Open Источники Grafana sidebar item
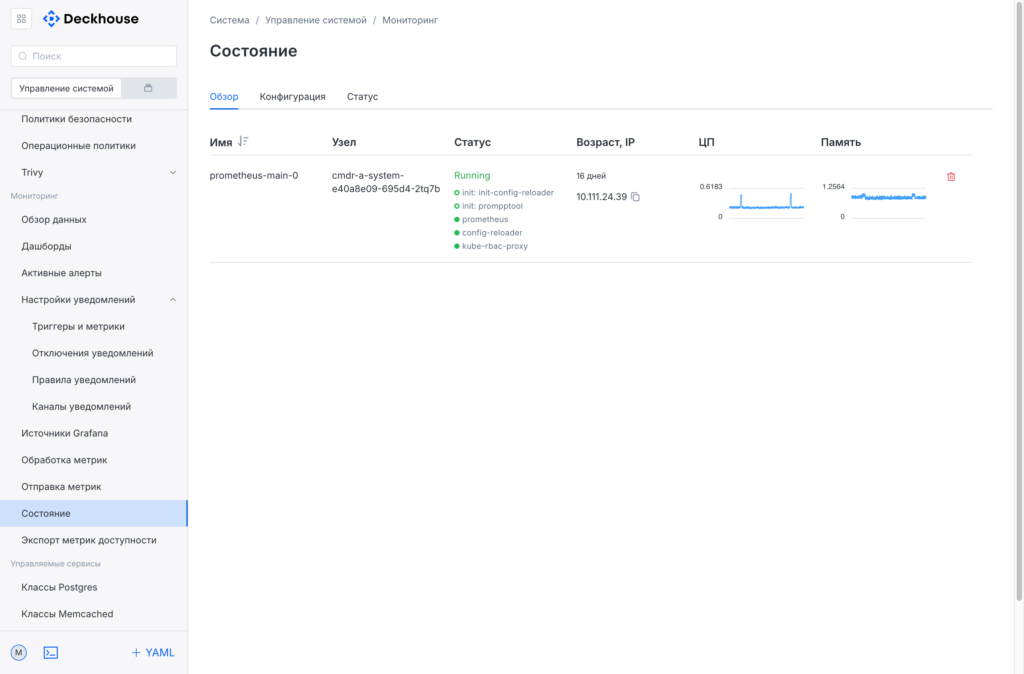1024x674 pixels. pos(65,433)
